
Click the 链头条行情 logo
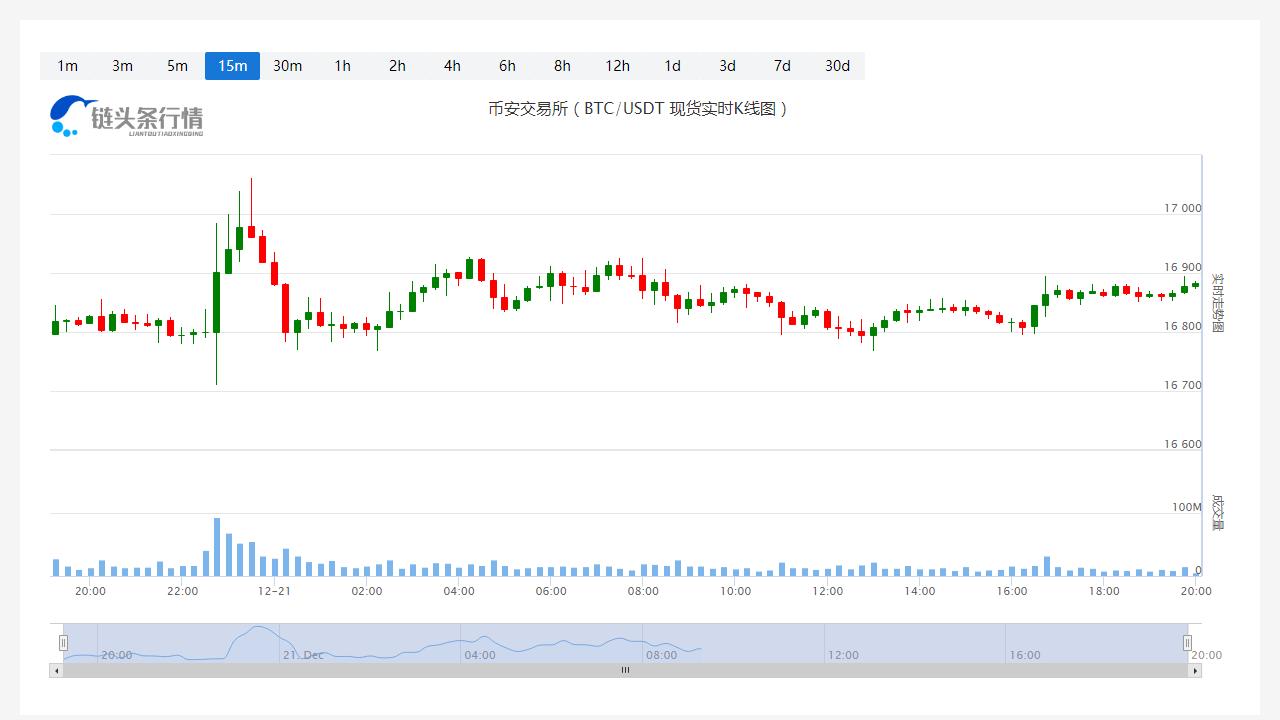click(127, 117)
